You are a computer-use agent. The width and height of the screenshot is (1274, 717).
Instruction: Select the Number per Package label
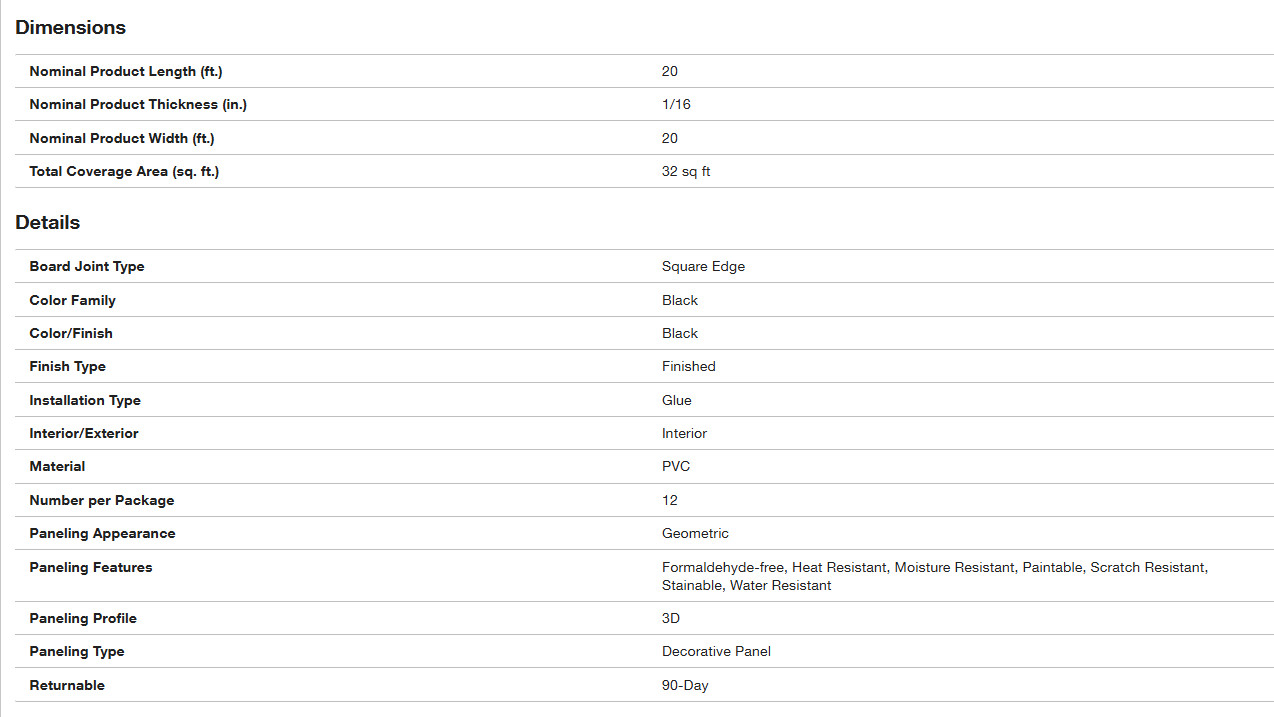(102, 500)
